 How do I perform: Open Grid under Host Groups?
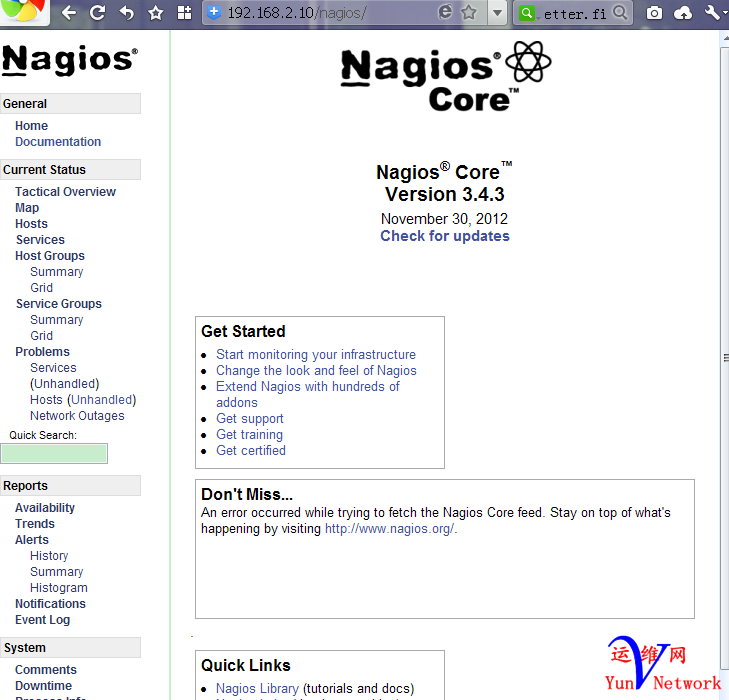point(41,288)
